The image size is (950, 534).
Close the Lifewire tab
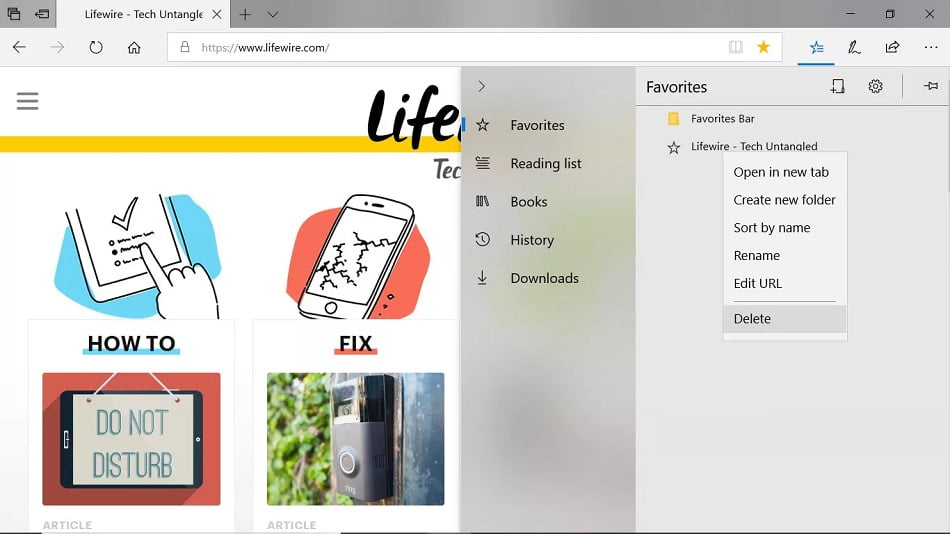pyautogui.click(x=216, y=14)
